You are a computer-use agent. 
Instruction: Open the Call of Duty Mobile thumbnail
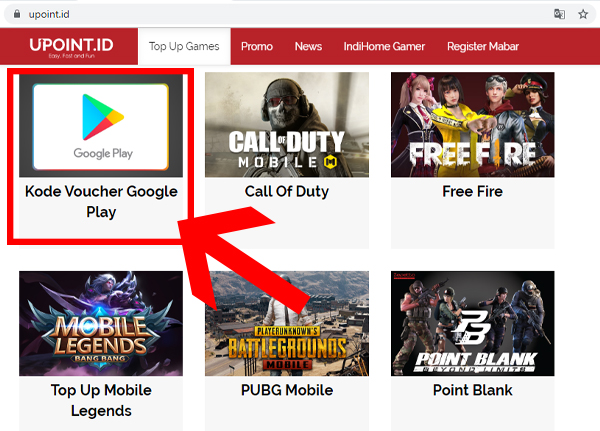tap(287, 125)
